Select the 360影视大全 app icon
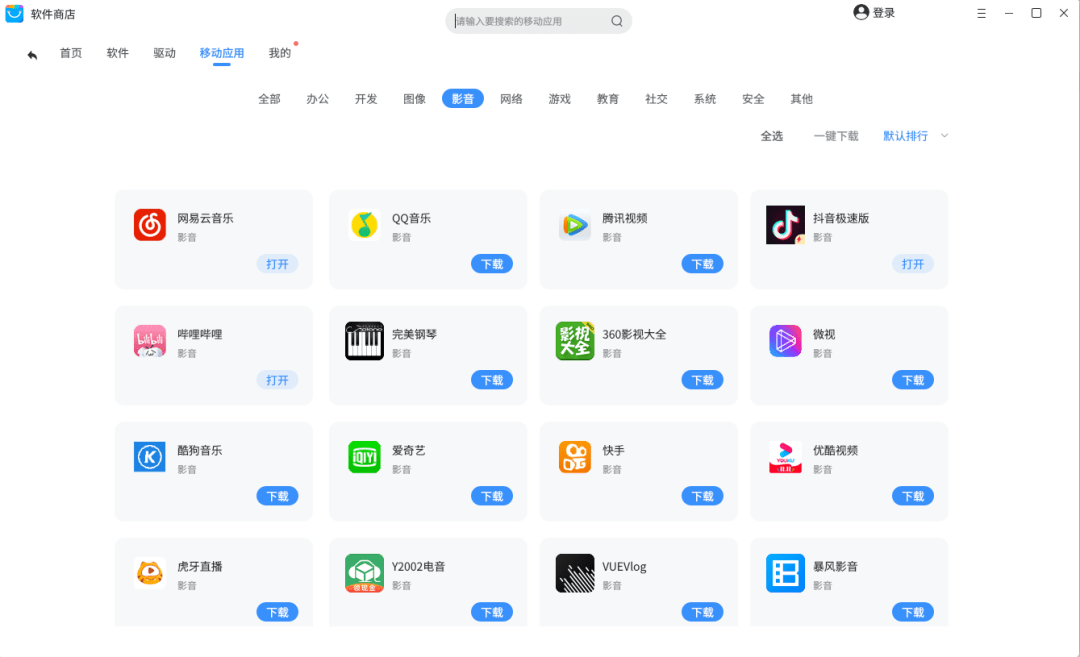This screenshot has height=657, width=1080. coord(574,341)
